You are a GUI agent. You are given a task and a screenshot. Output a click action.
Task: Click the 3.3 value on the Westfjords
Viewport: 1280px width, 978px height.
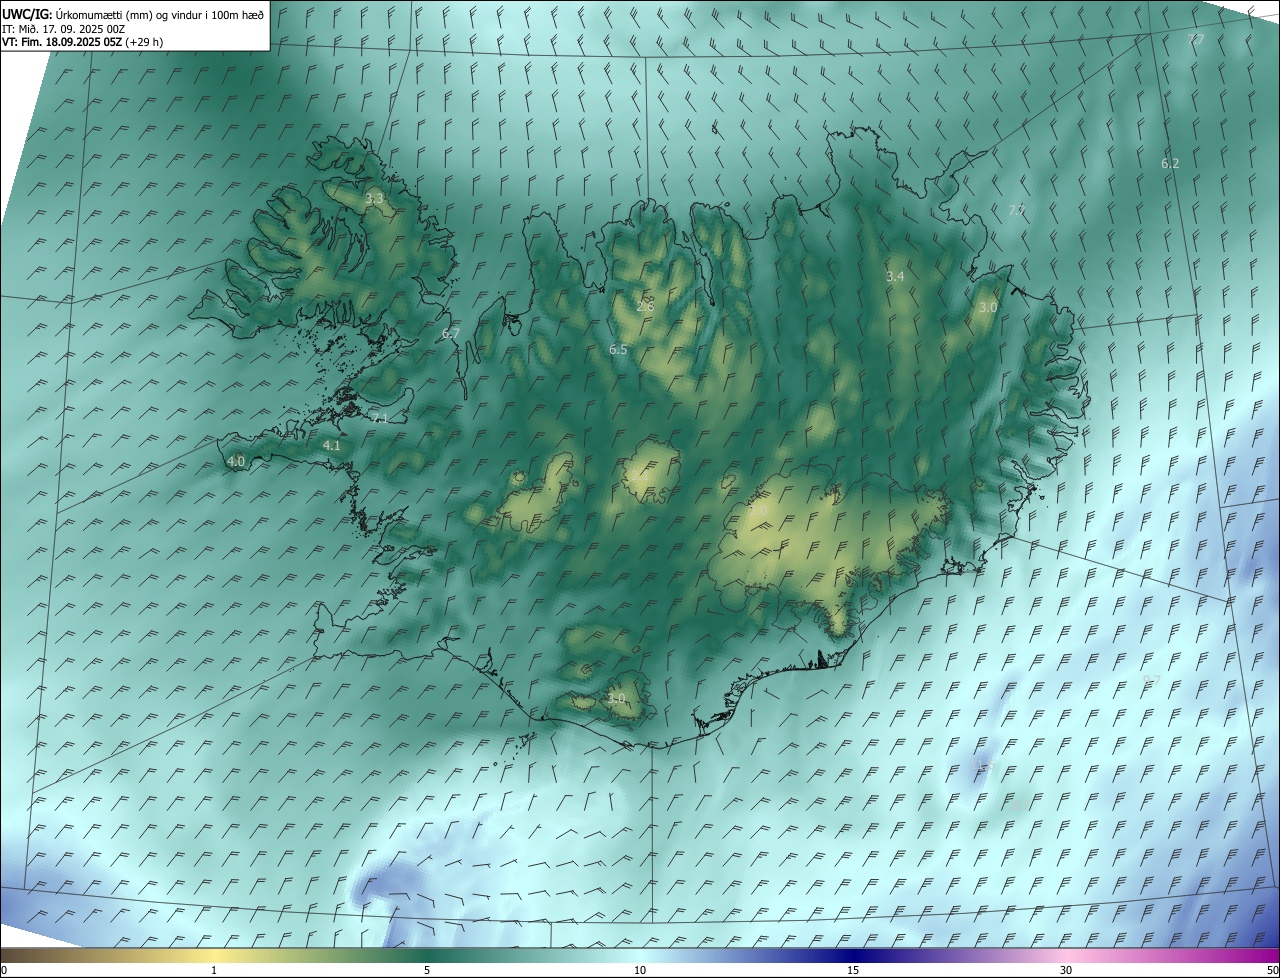pos(374,199)
